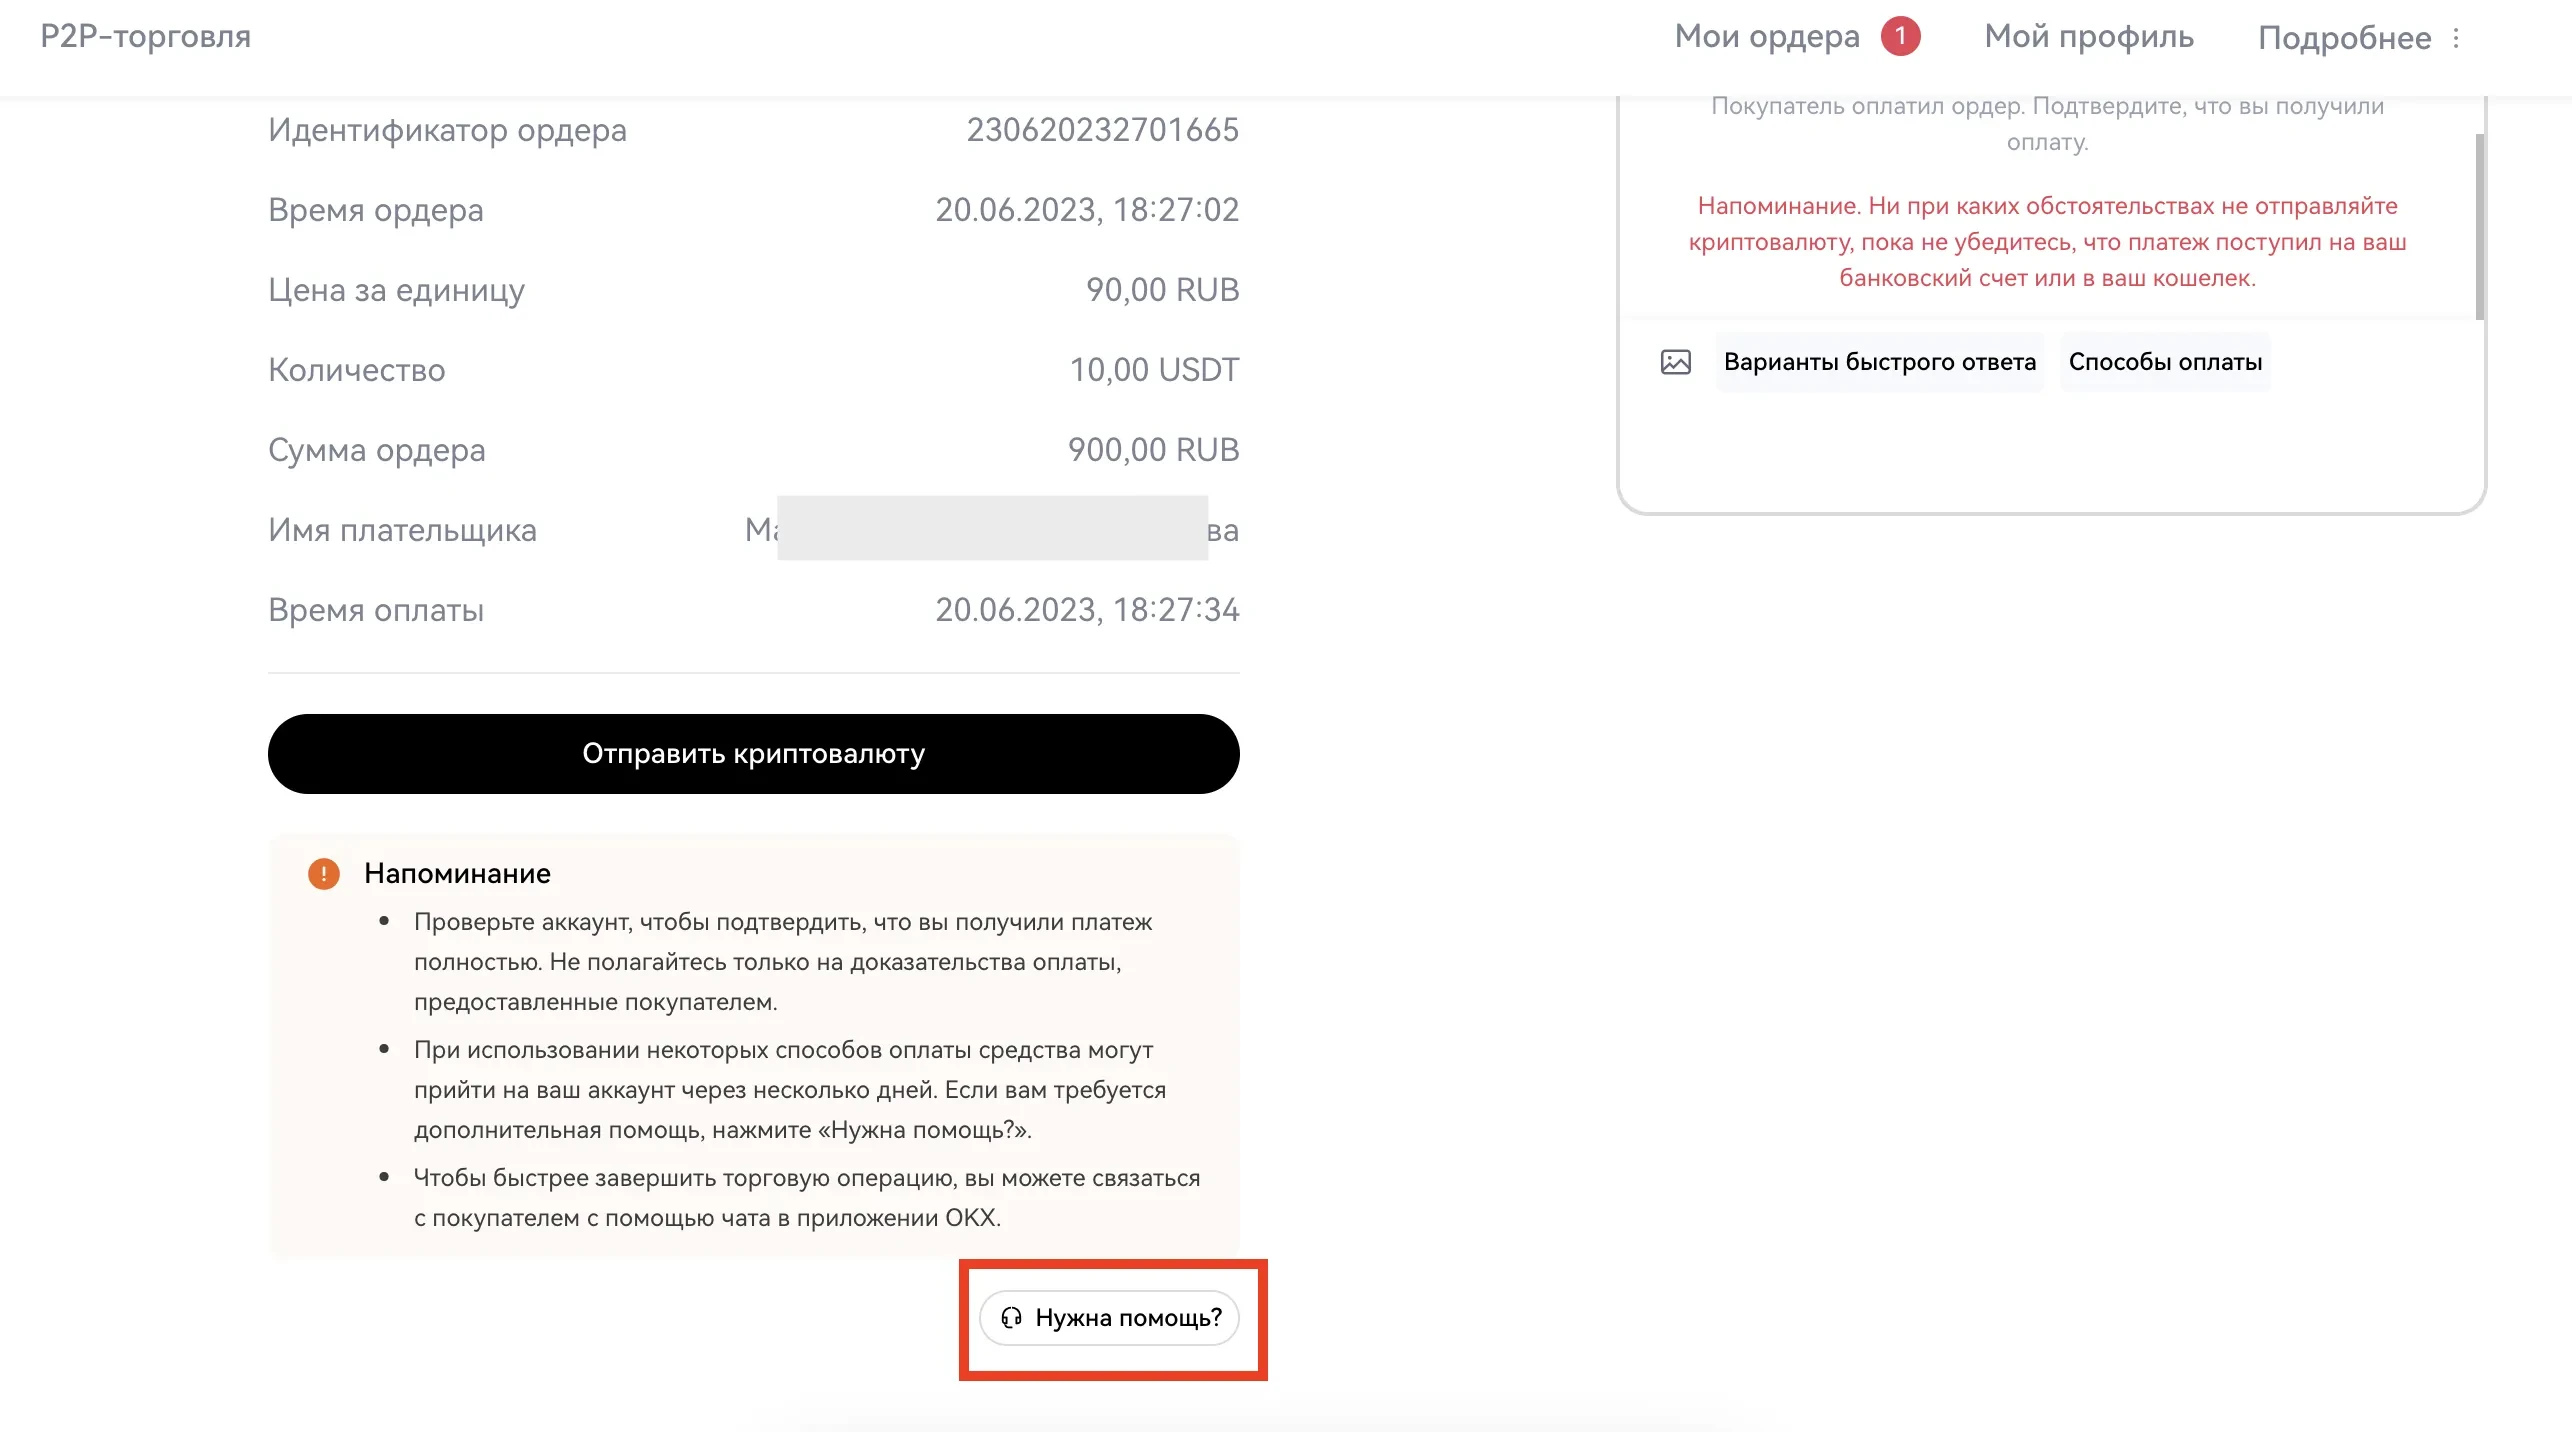Click the Нужна помощь? button
2572x1432 pixels.
pos(1110,1318)
